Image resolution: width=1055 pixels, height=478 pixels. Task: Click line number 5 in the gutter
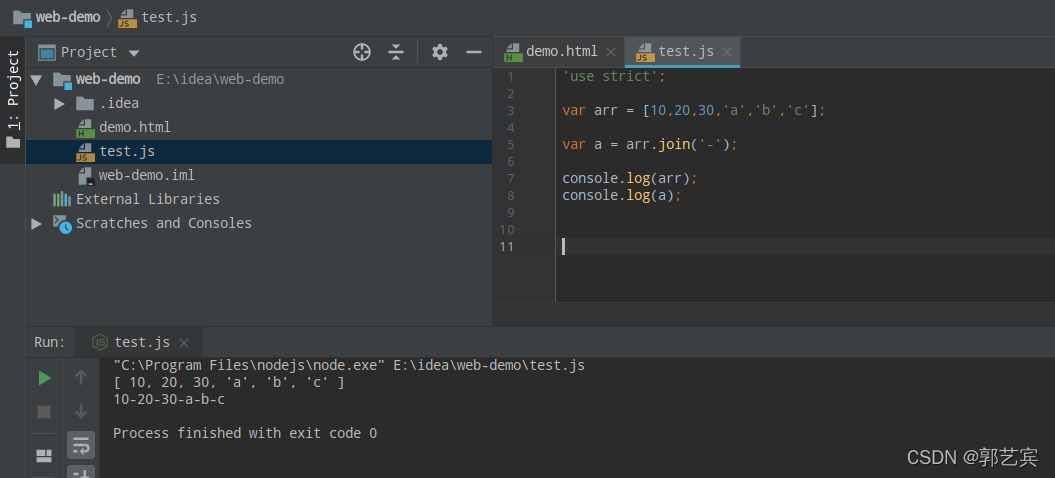(511, 144)
